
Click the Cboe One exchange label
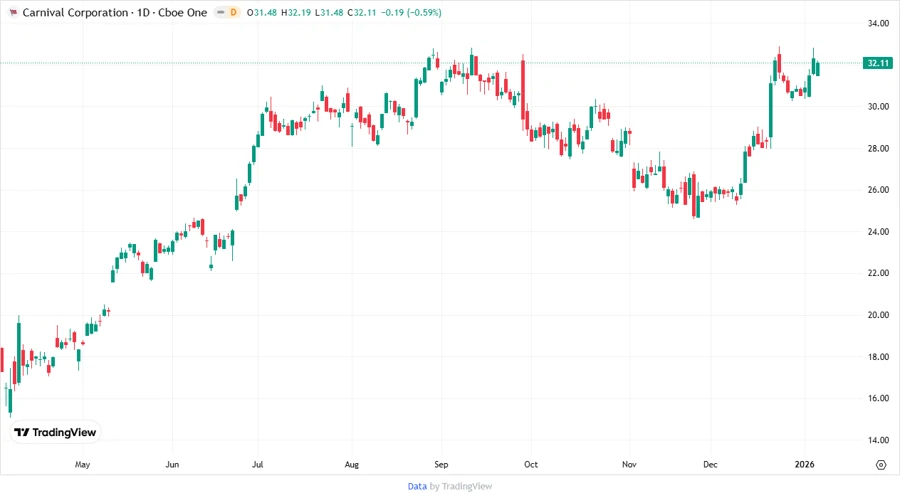tap(183, 13)
